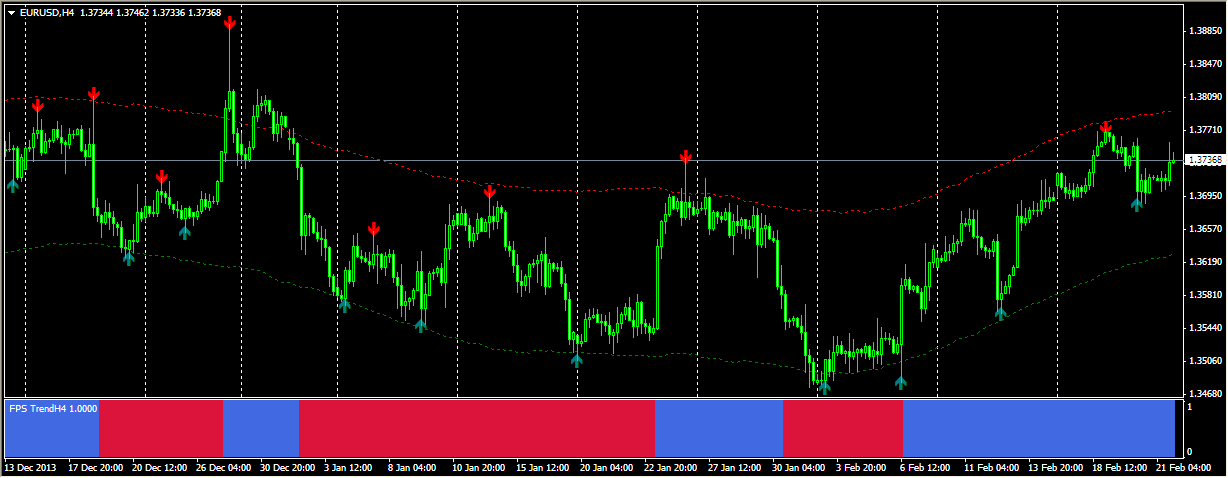This screenshot has height=478, width=1228.
Task: Click the 1.35440 price scale value
Action: (x=1208, y=328)
